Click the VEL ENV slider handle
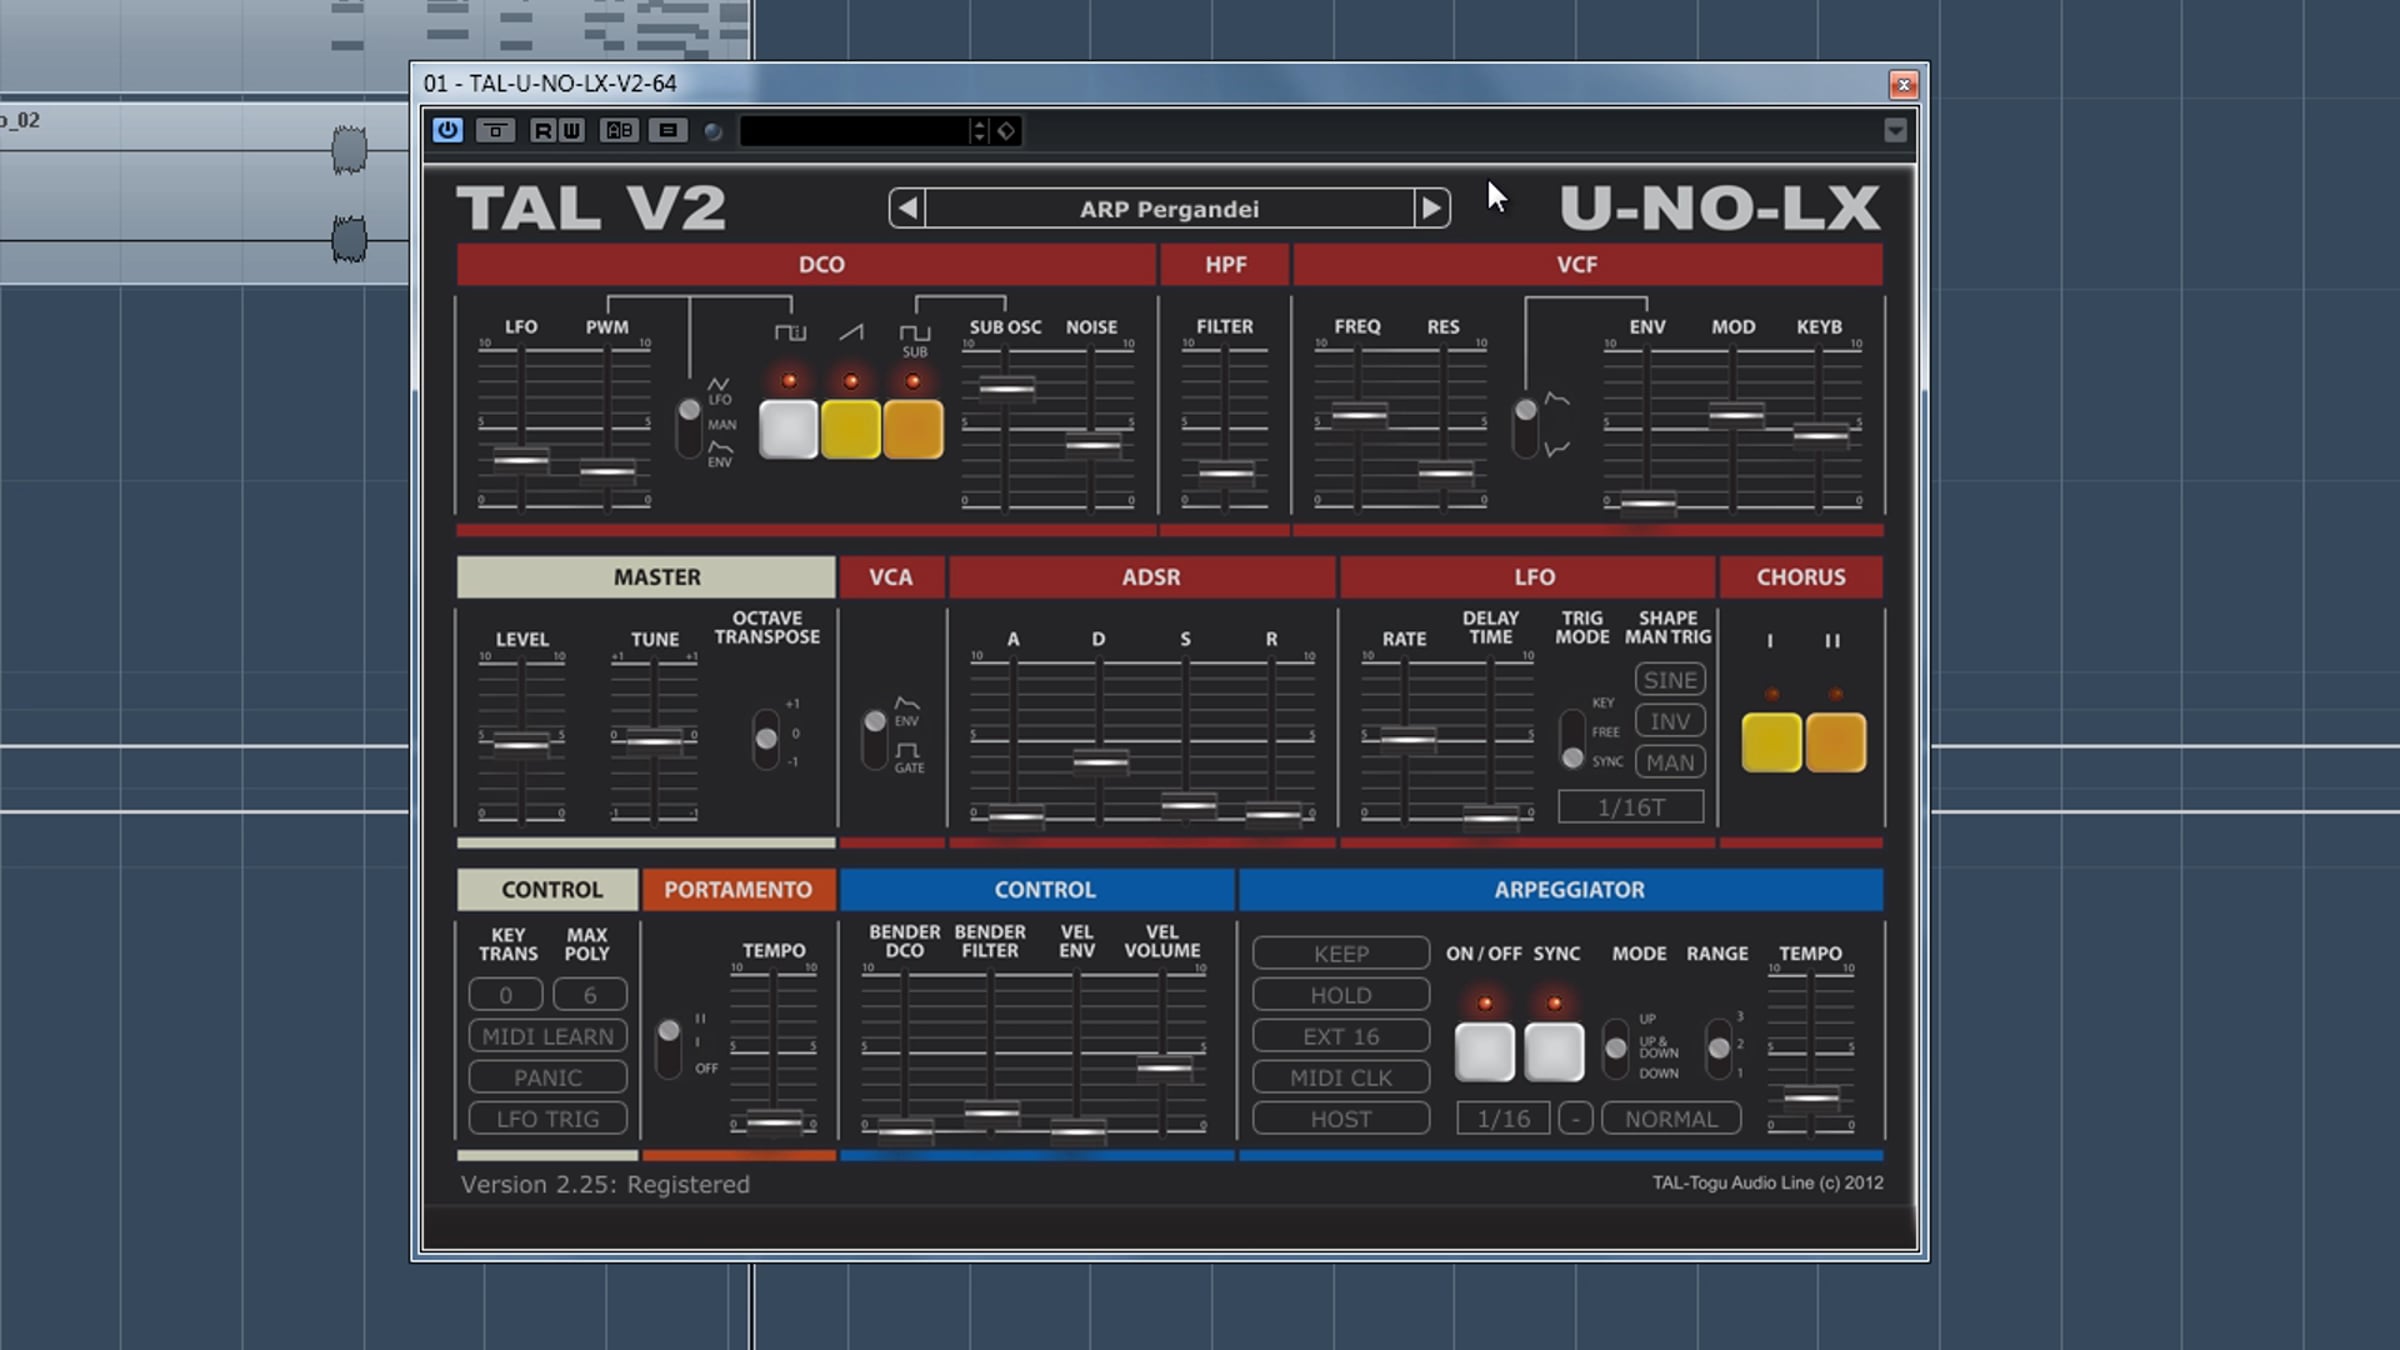This screenshot has height=1350, width=2400. pyautogui.click(x=1078, y=1130)
